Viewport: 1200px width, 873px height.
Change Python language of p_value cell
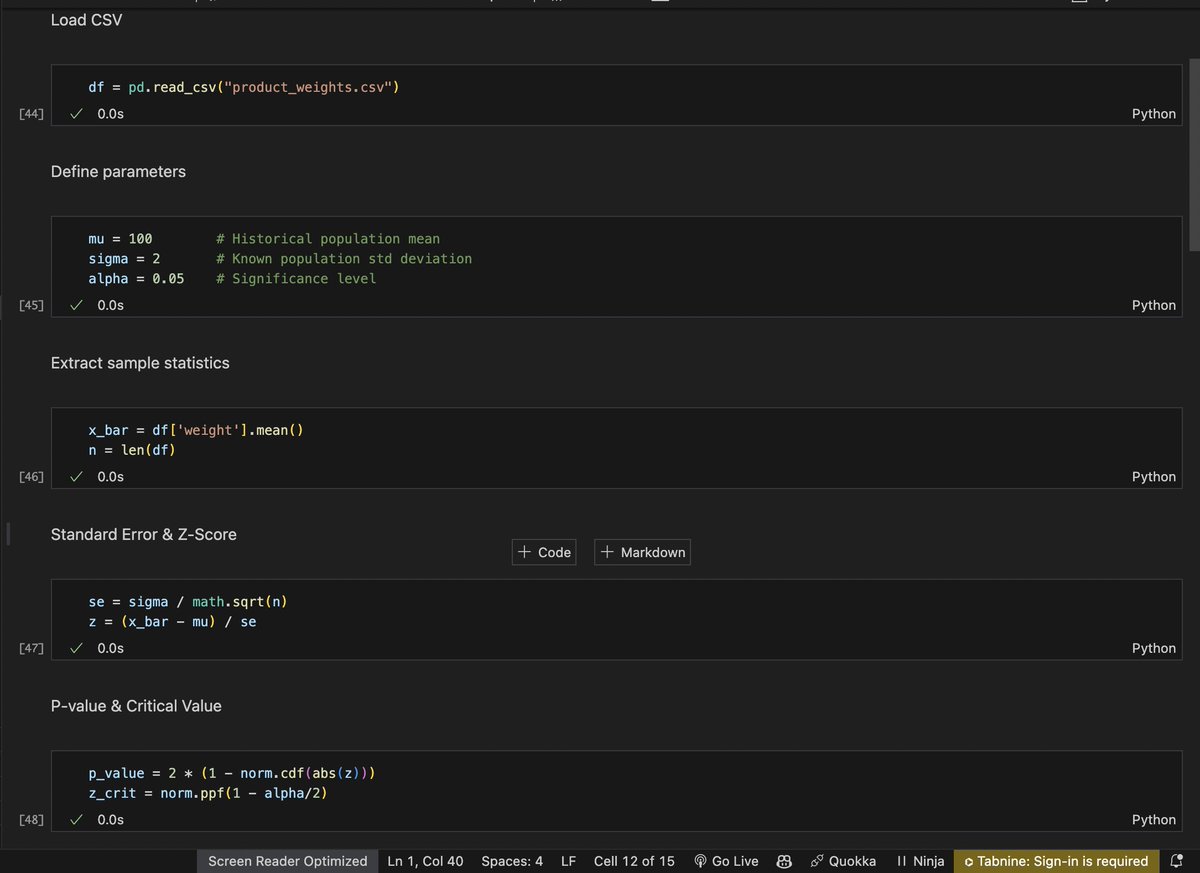coord(1154,820)
